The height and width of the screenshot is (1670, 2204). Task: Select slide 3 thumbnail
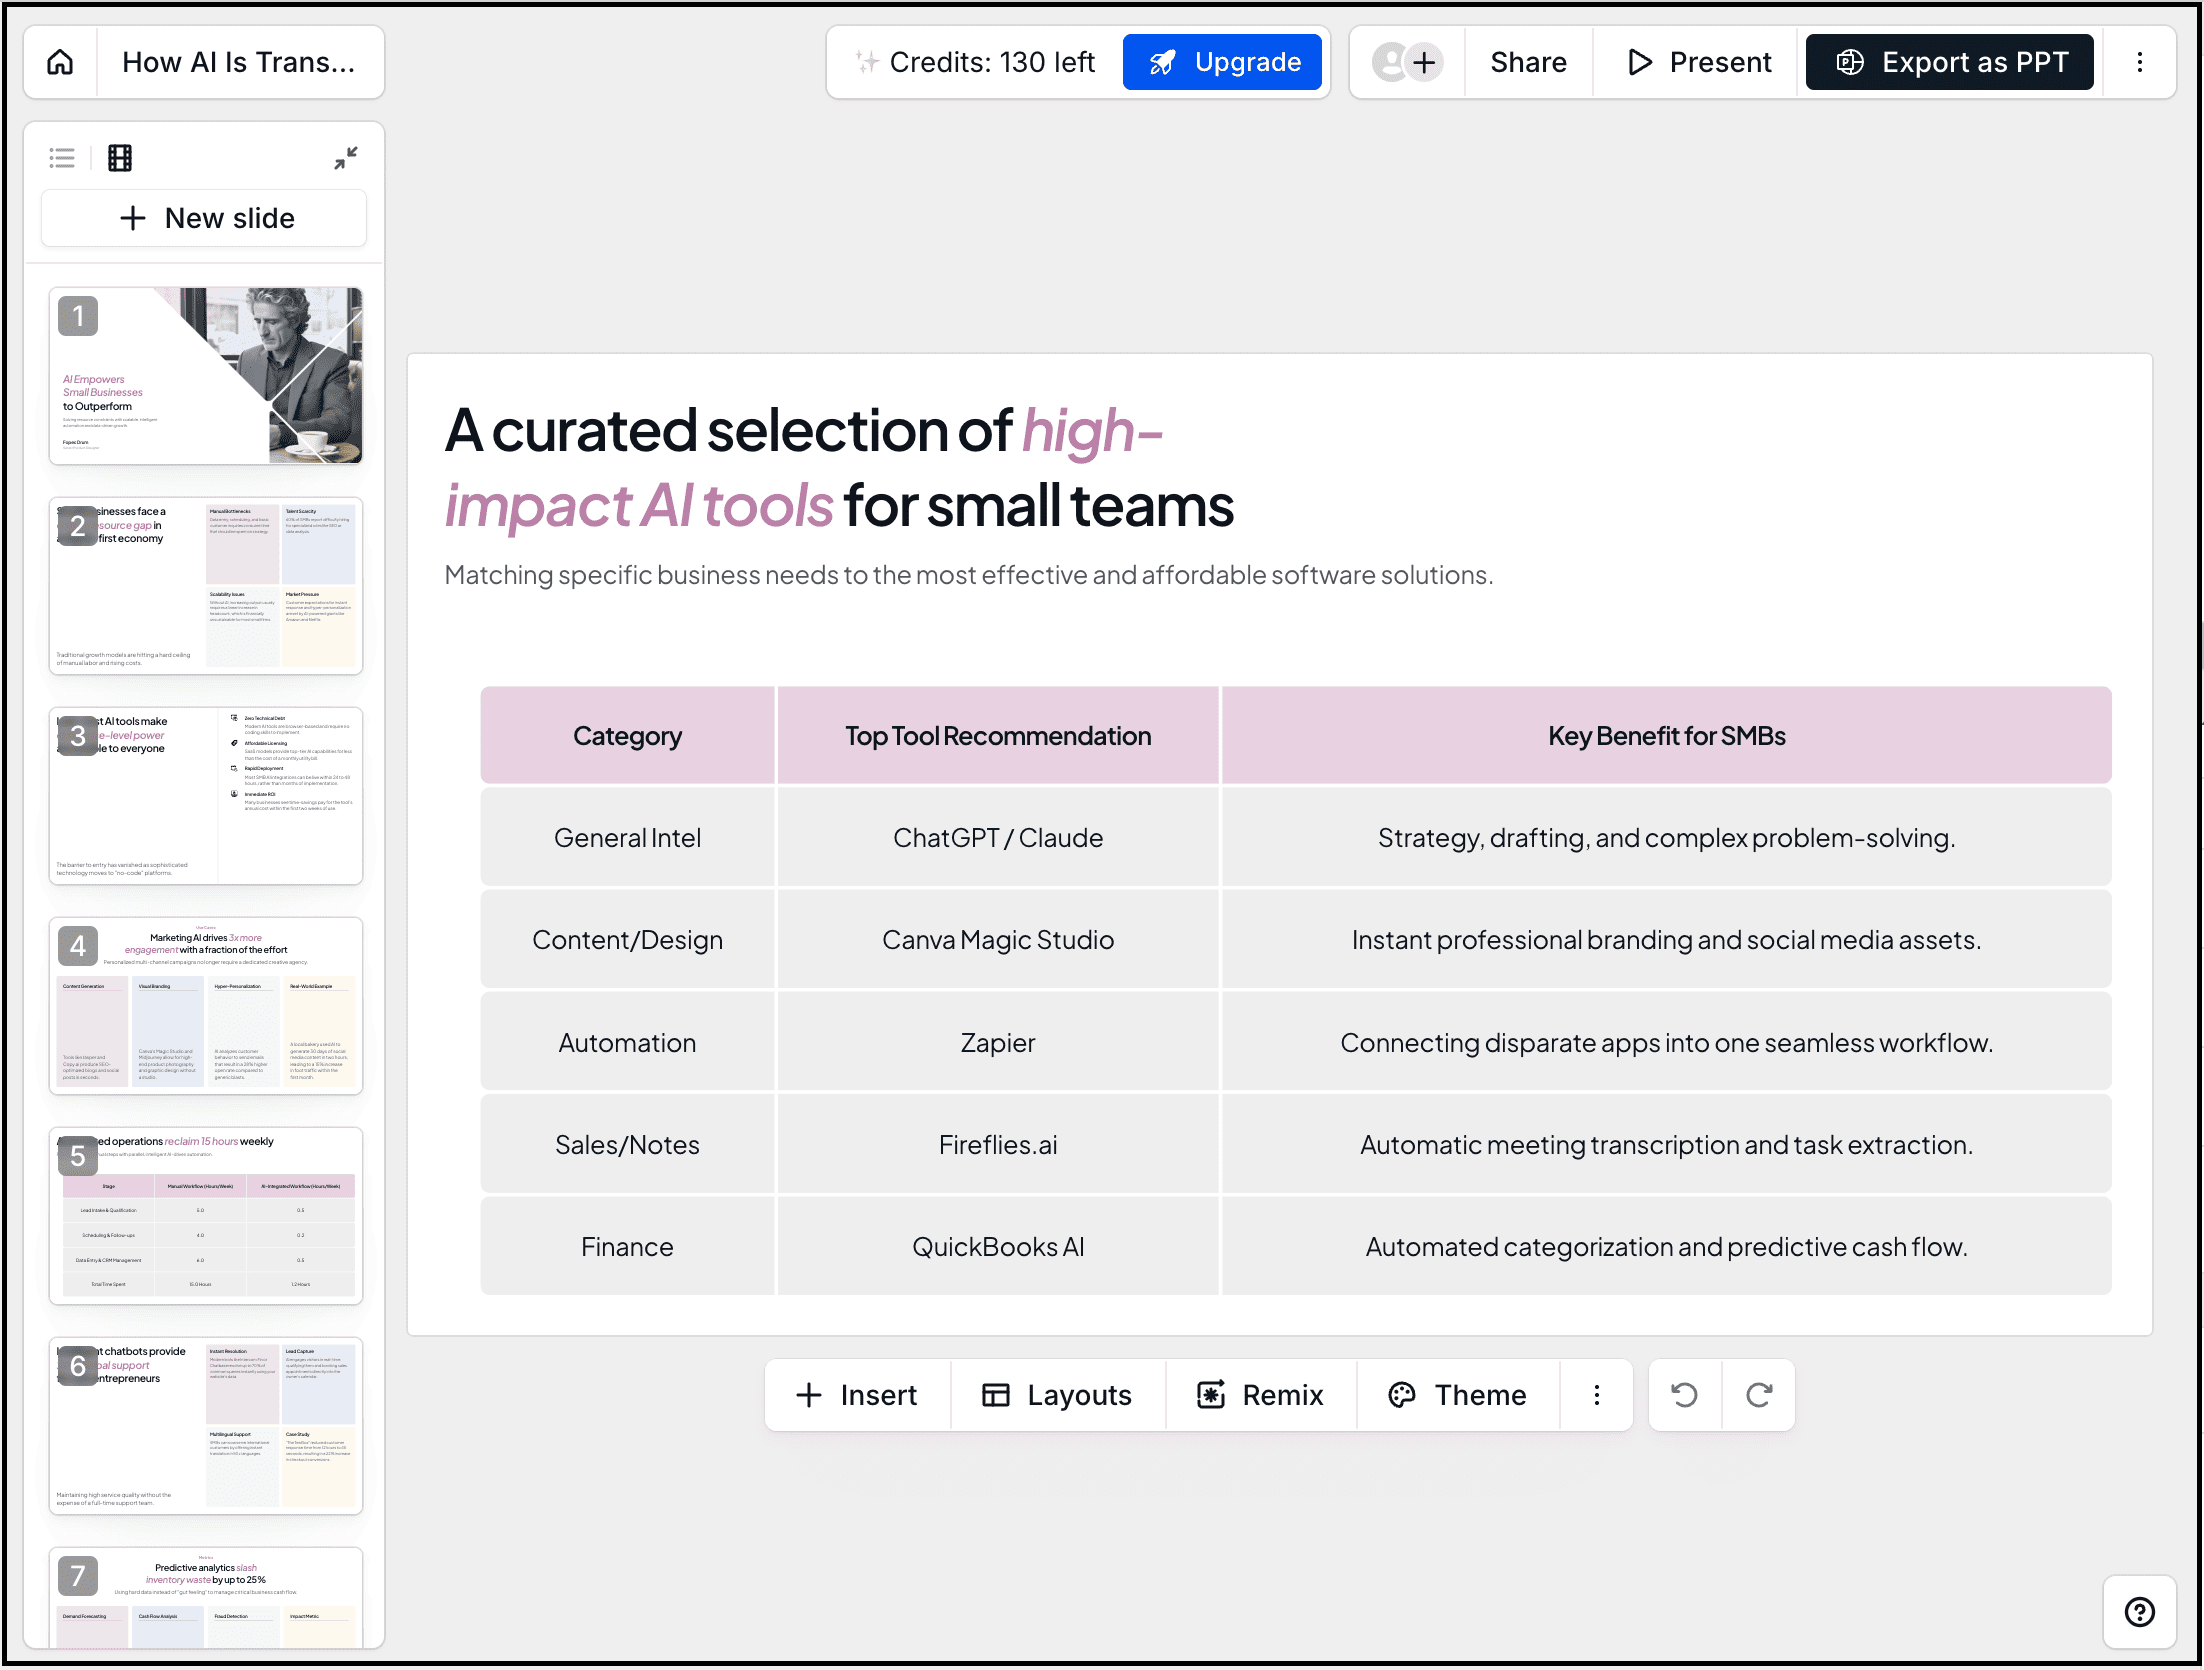point(206,795)
